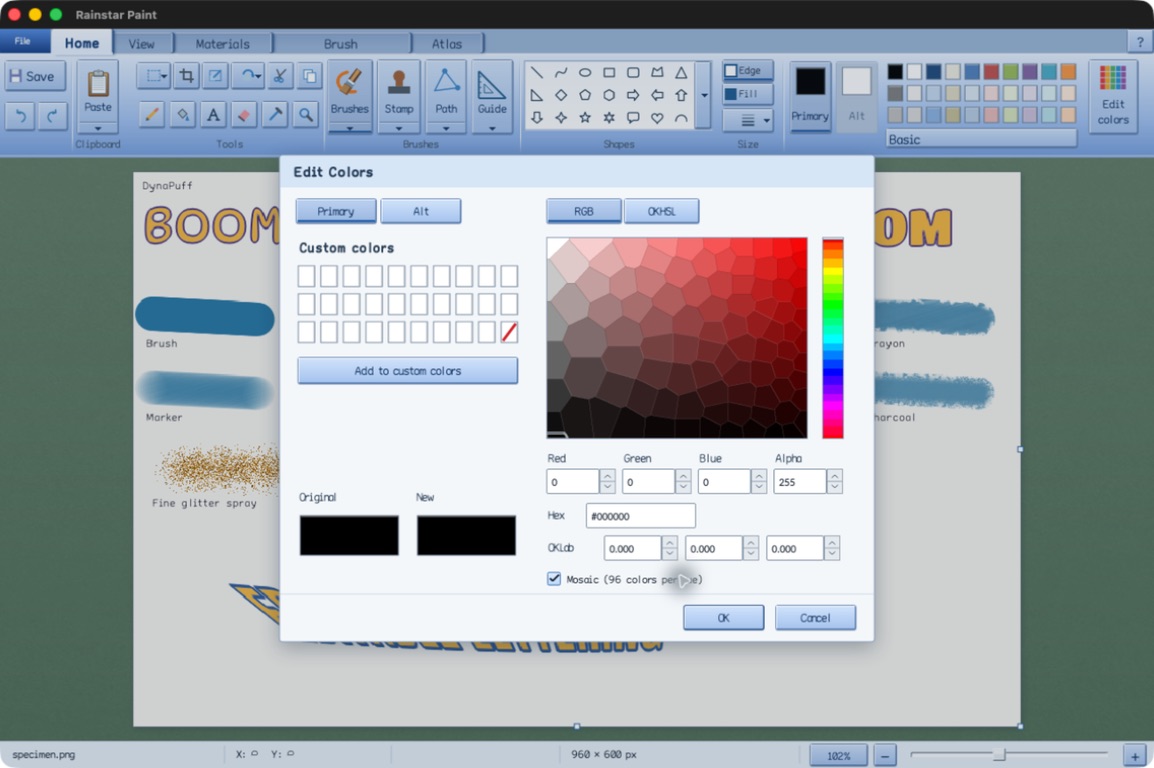Image resolution: width=1154 pixels, height=768 pixels.
Task: Toggle the Fill shape option
Action: (x=748, y=94)
